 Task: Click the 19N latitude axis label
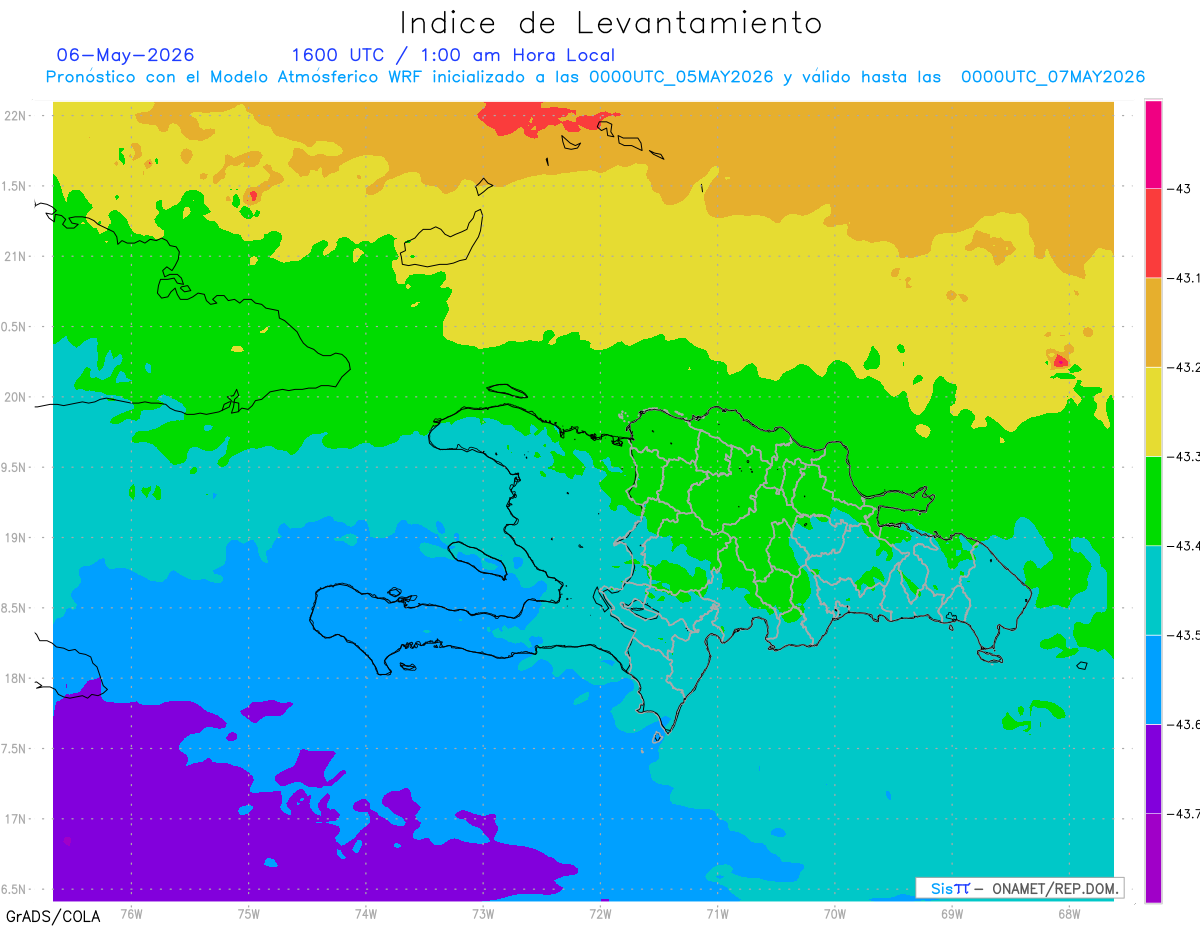click(x=18, y=537)
